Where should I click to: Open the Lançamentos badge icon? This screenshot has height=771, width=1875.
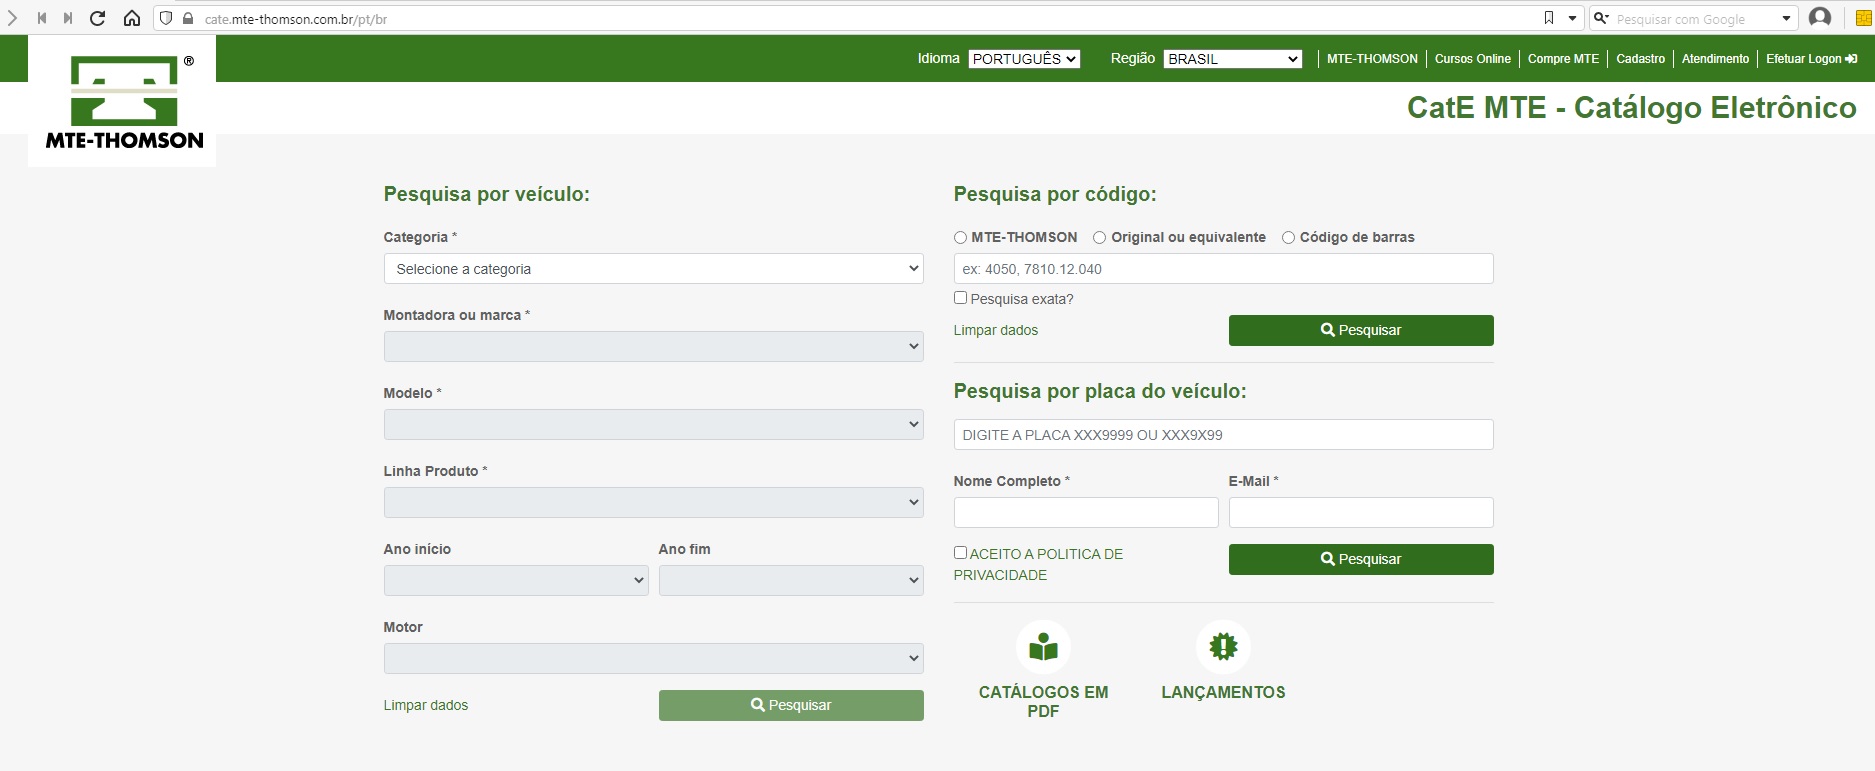coord(1223,647)
